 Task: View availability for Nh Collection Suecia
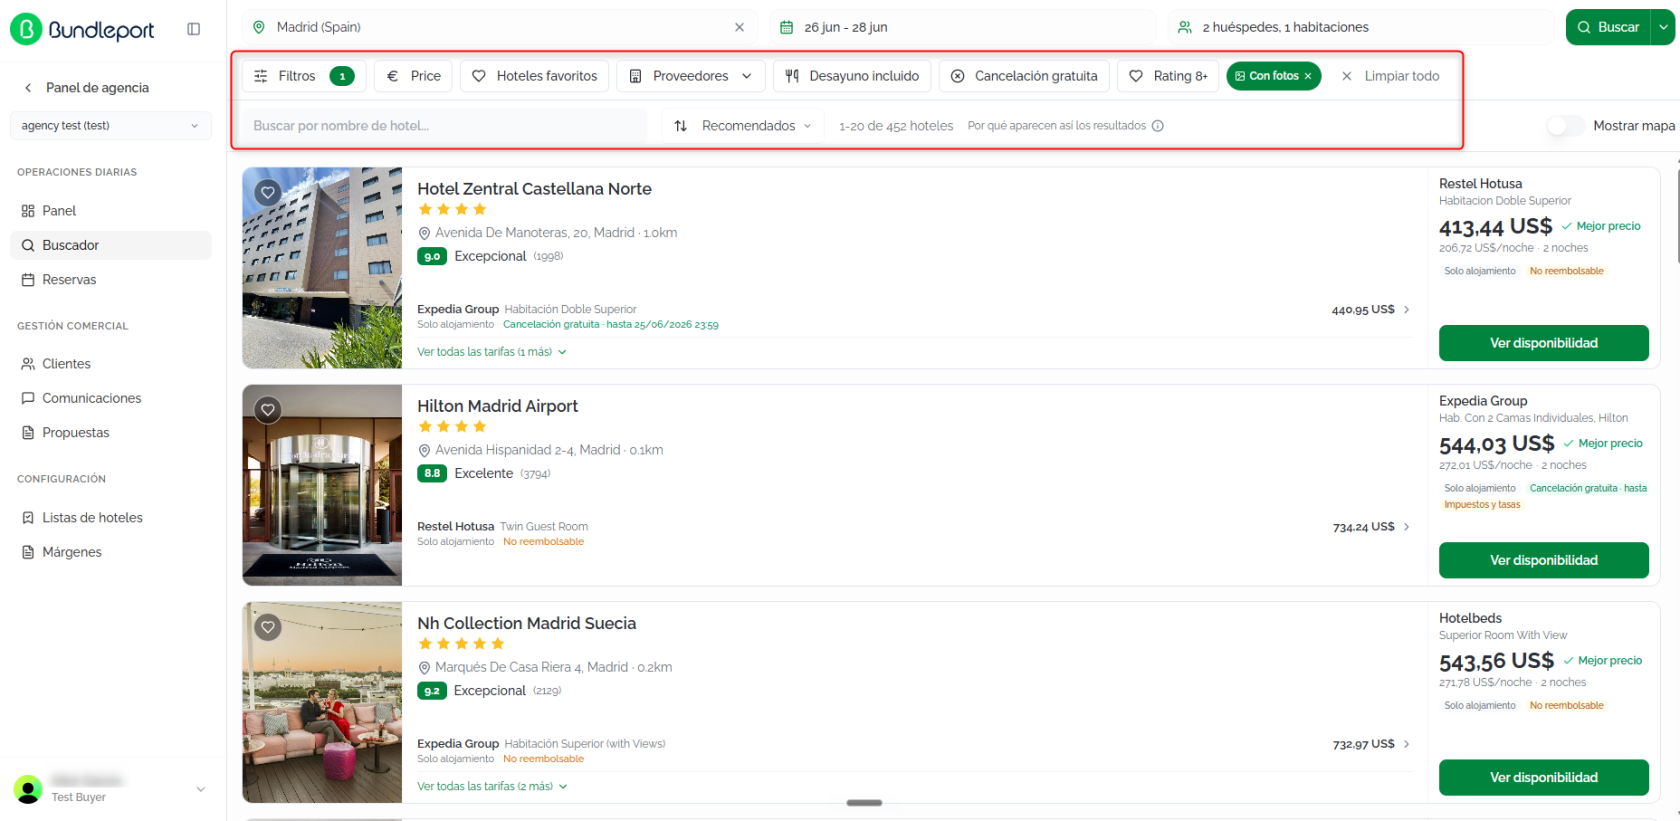point(1544,777)
